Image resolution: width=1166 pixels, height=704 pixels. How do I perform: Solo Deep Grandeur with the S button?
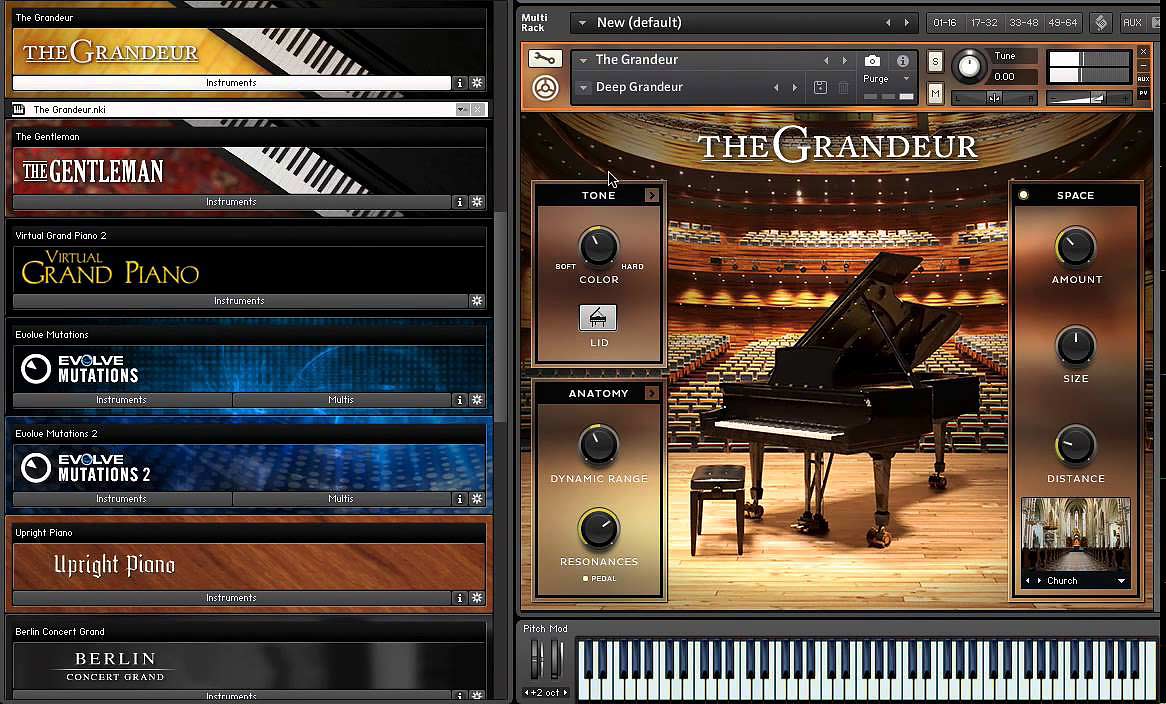point(935,61)
